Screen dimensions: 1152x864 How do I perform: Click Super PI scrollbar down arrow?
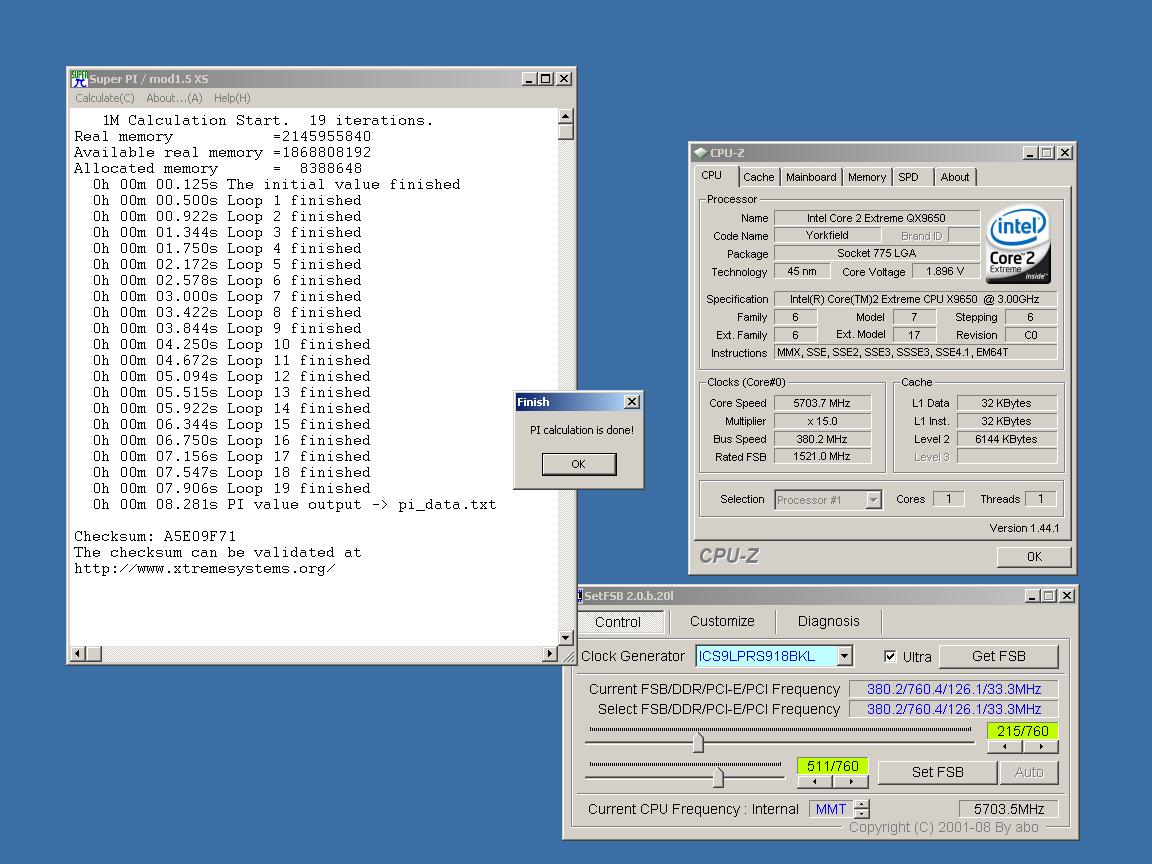click(x=566, y=638)
